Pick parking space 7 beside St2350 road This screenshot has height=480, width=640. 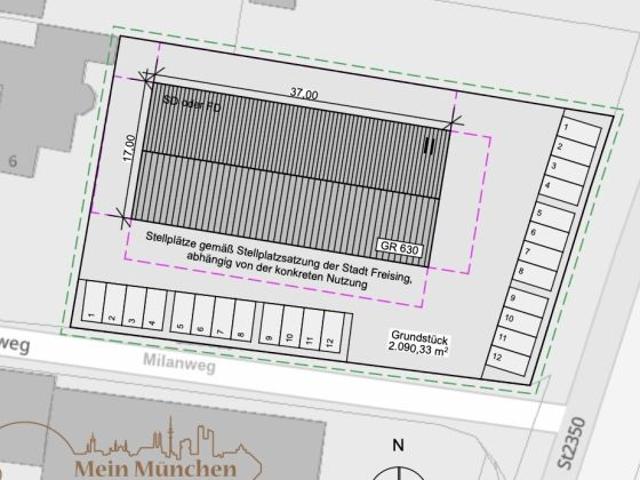click(541, 256)
